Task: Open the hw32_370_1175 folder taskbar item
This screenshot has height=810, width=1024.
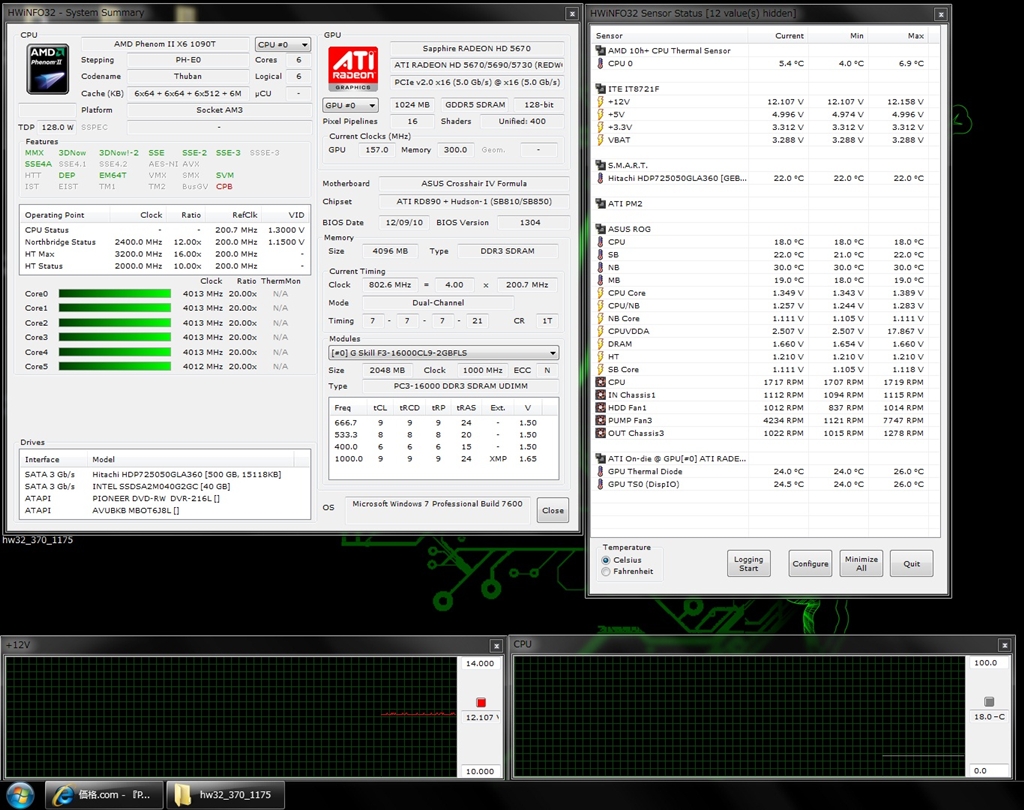Action: [225, 795]
